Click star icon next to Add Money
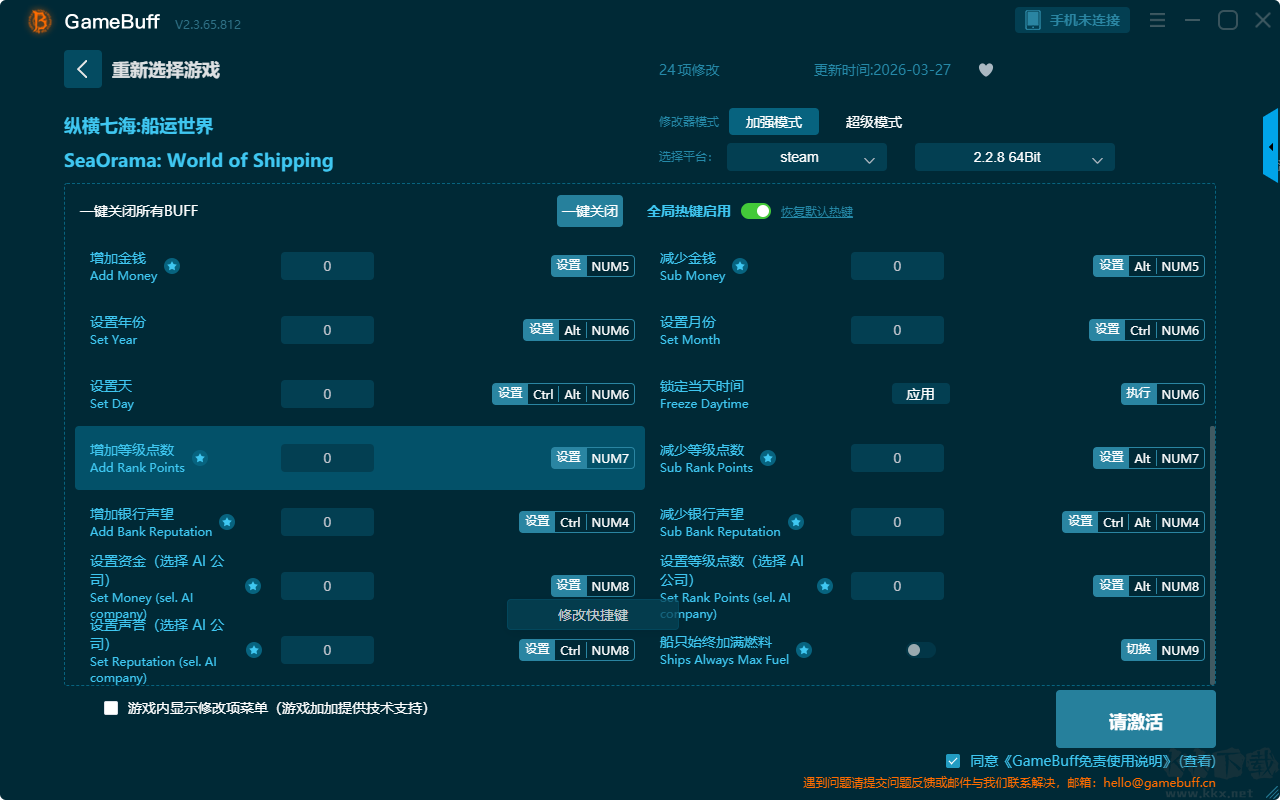 pyautogui.click(x=172, y=266)
